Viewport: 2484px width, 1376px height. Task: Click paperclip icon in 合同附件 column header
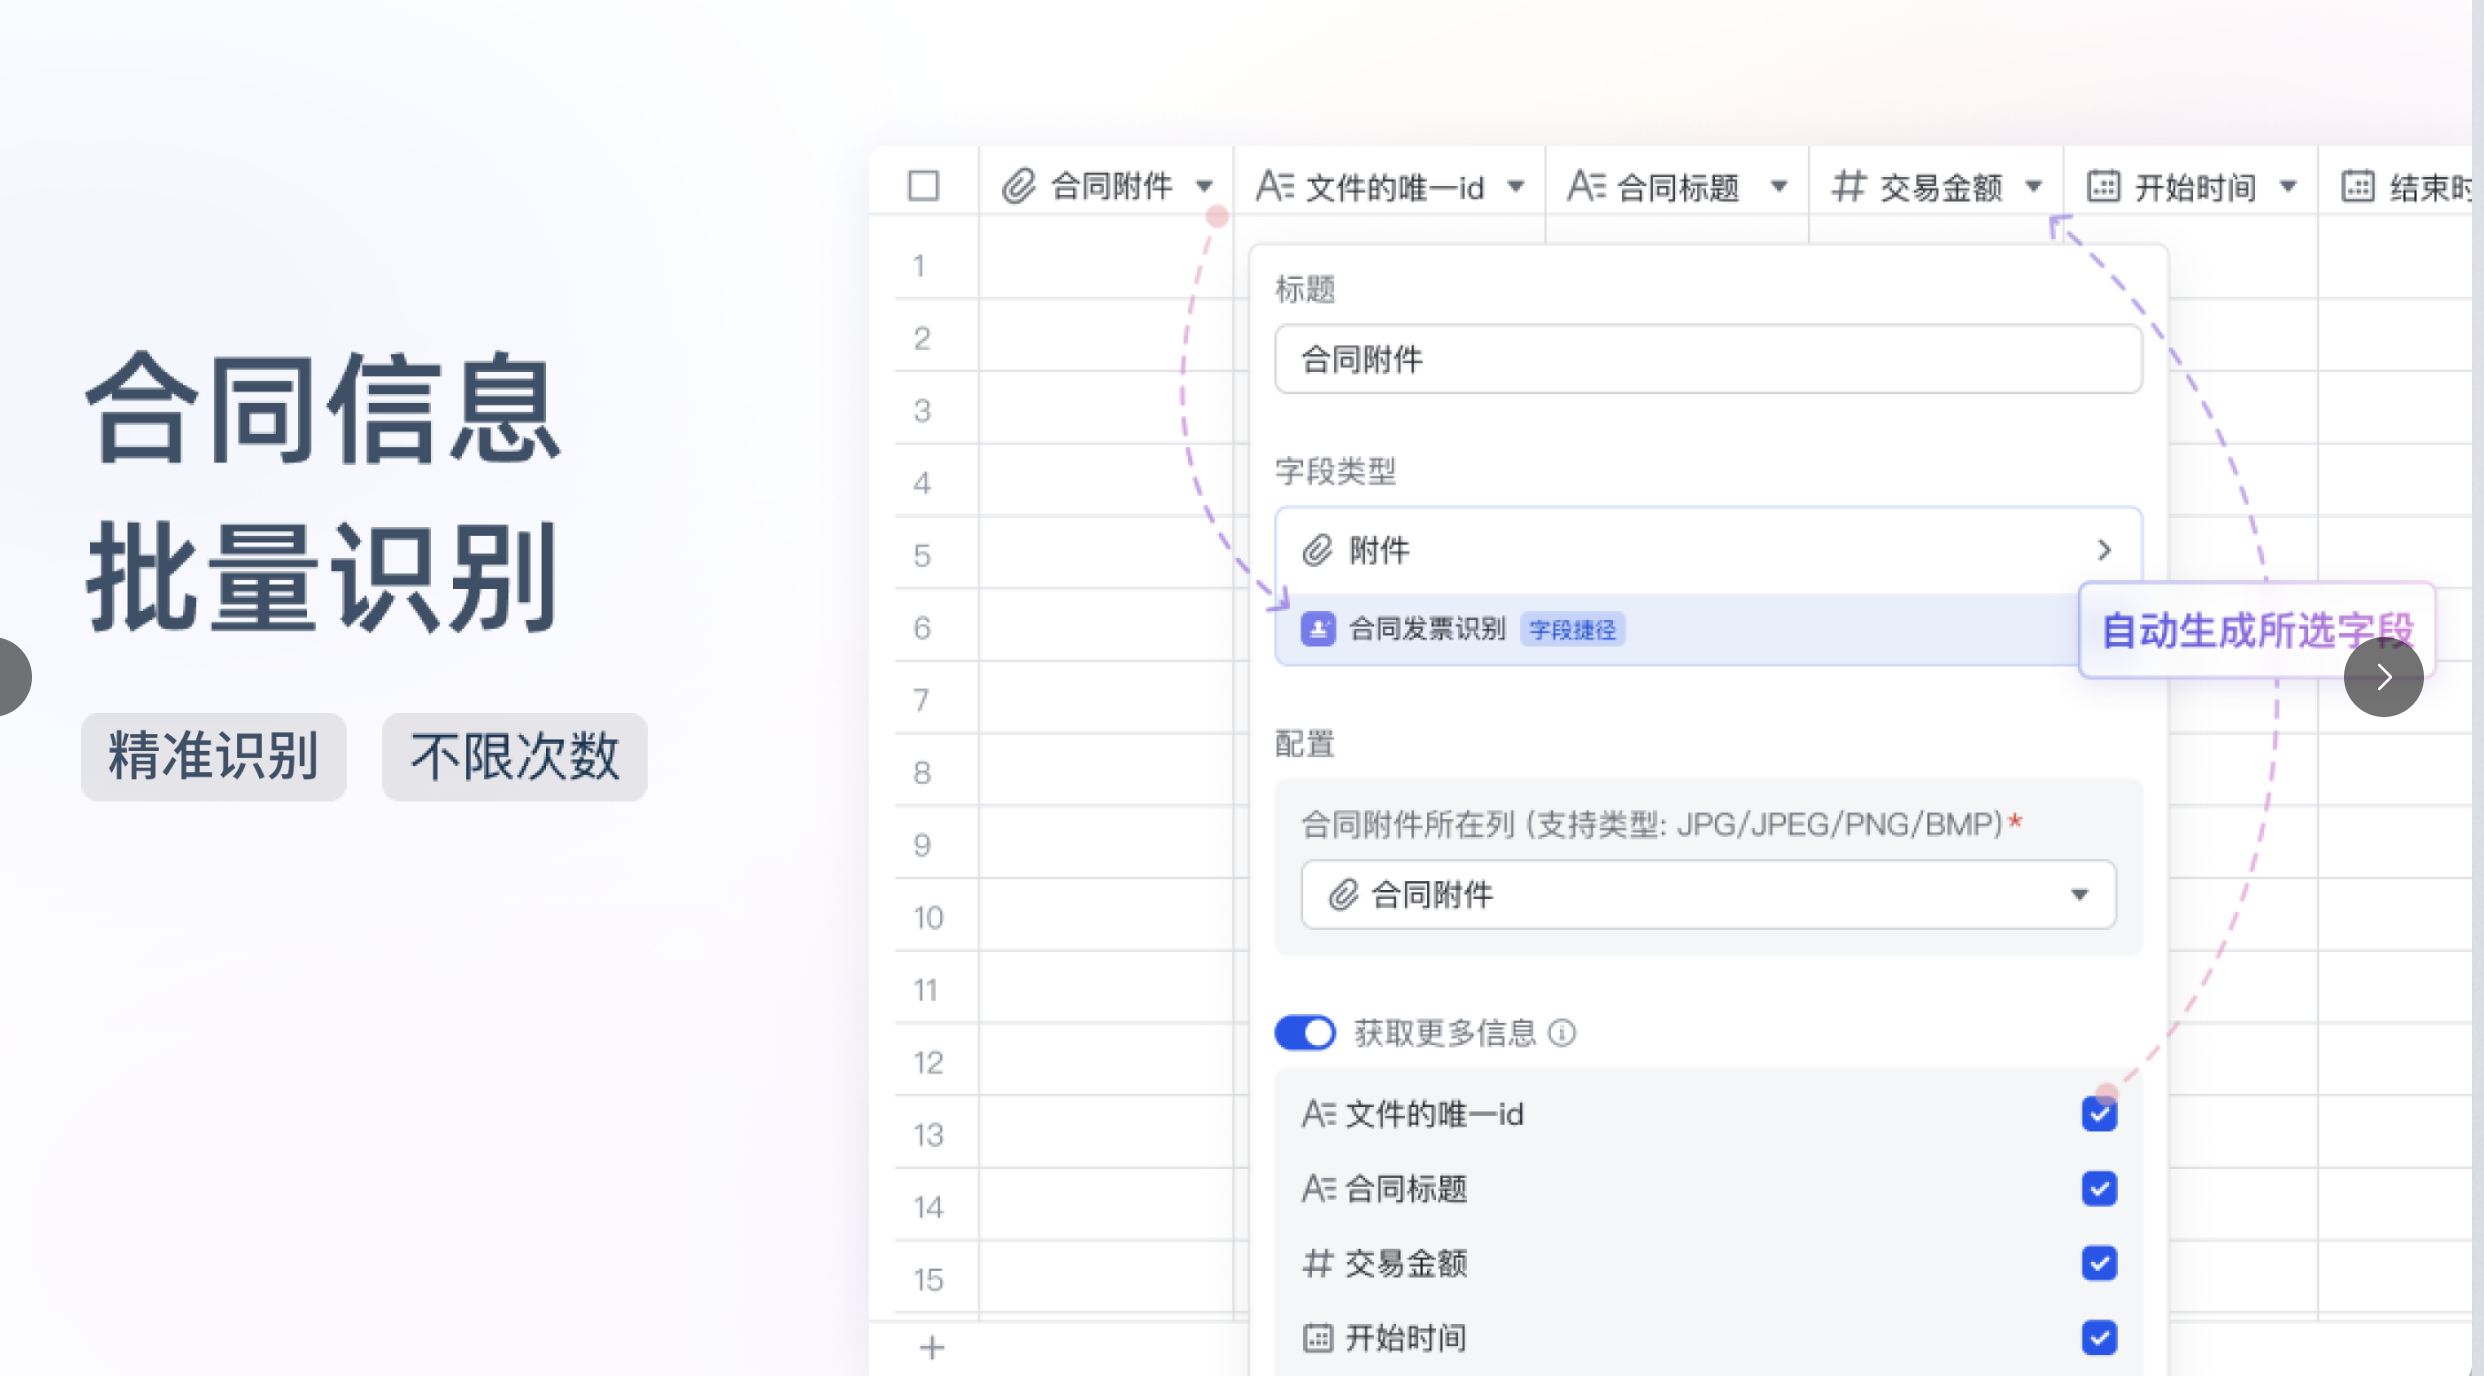(x=1018, y=186)
